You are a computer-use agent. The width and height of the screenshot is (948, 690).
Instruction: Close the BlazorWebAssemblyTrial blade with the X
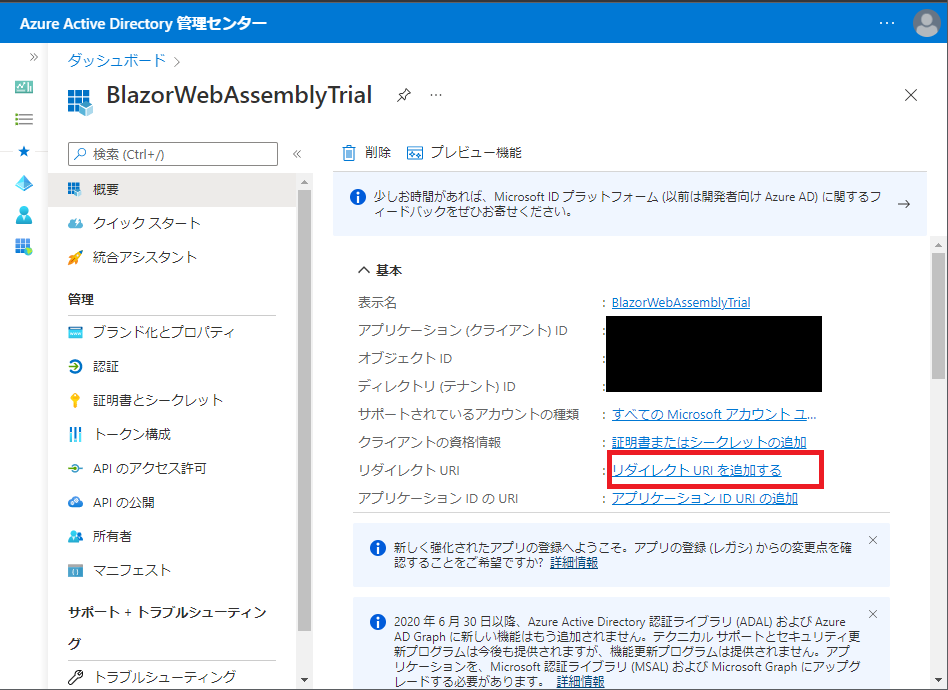tap(911, 95)
